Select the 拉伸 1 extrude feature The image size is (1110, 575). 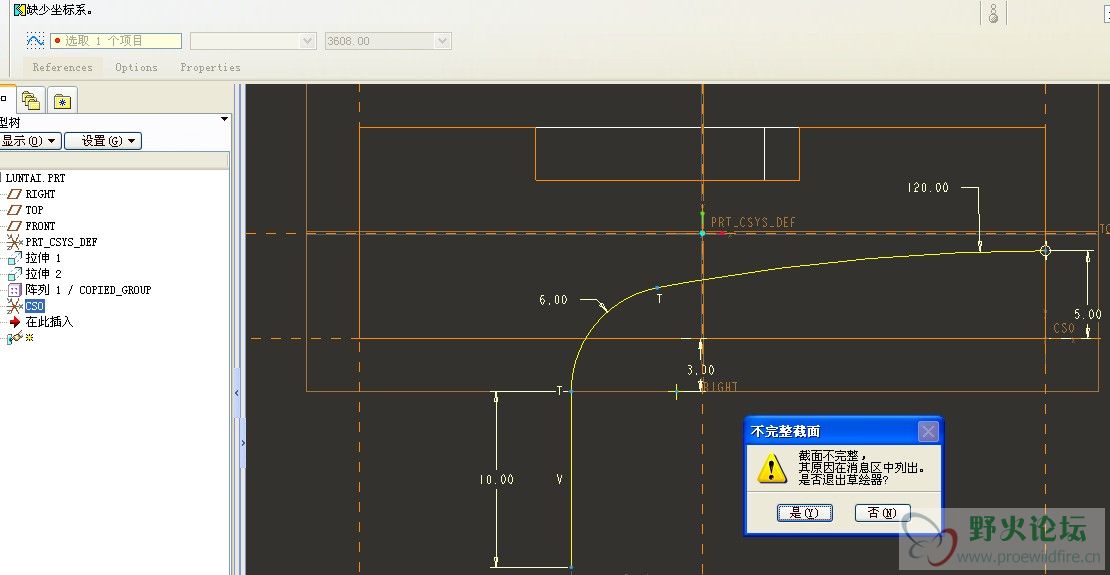coord(43,258)
